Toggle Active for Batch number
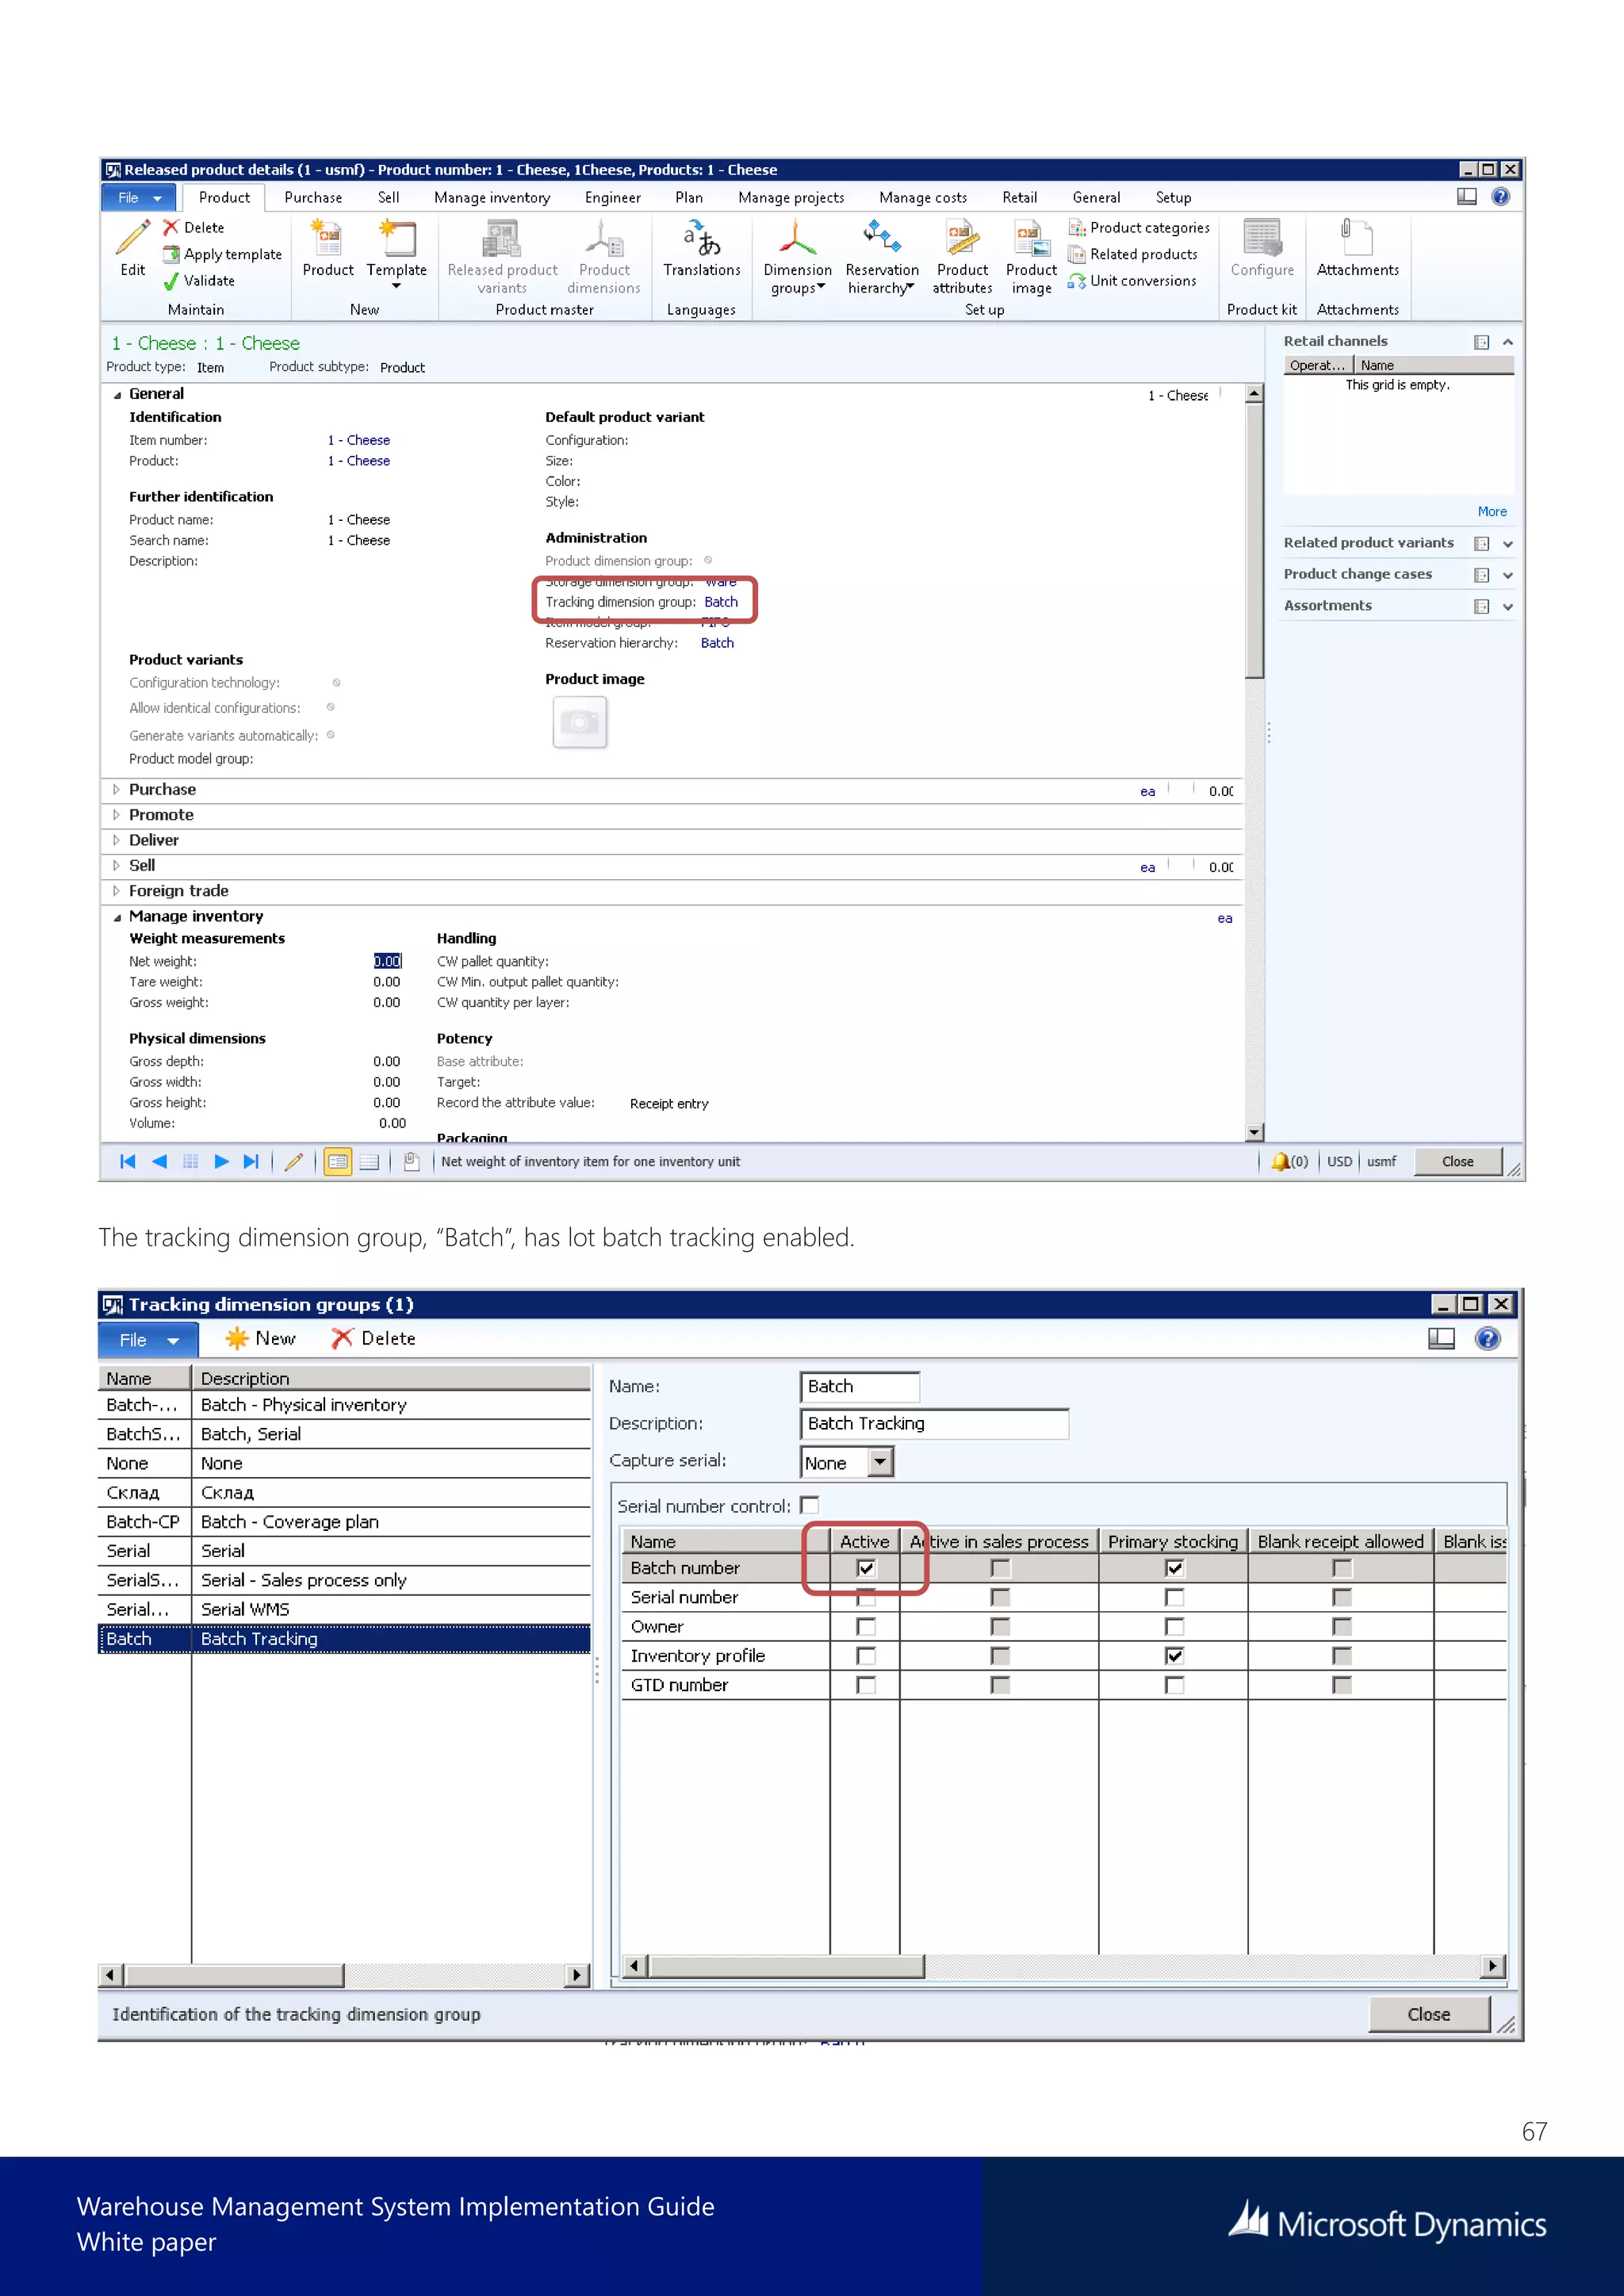1624x2296 pixels. [x=866, y=1568]
